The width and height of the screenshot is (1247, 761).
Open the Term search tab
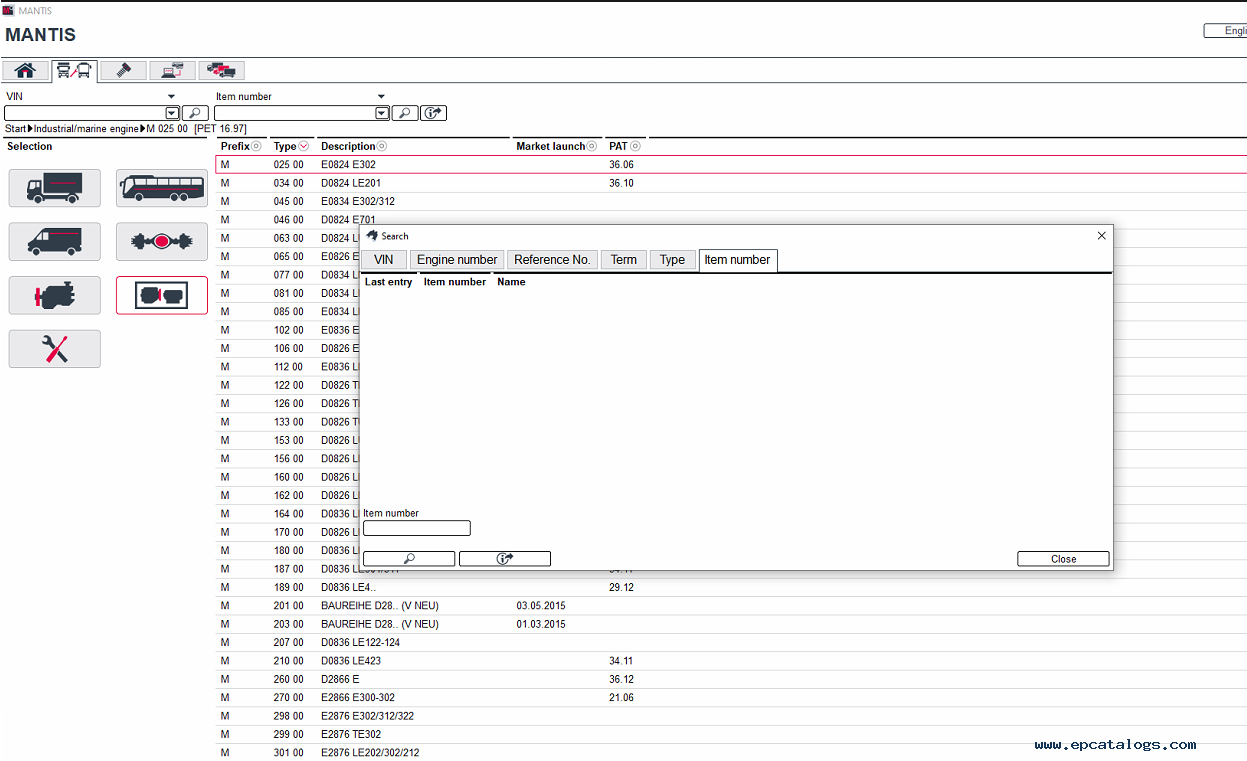click(623, 260)
